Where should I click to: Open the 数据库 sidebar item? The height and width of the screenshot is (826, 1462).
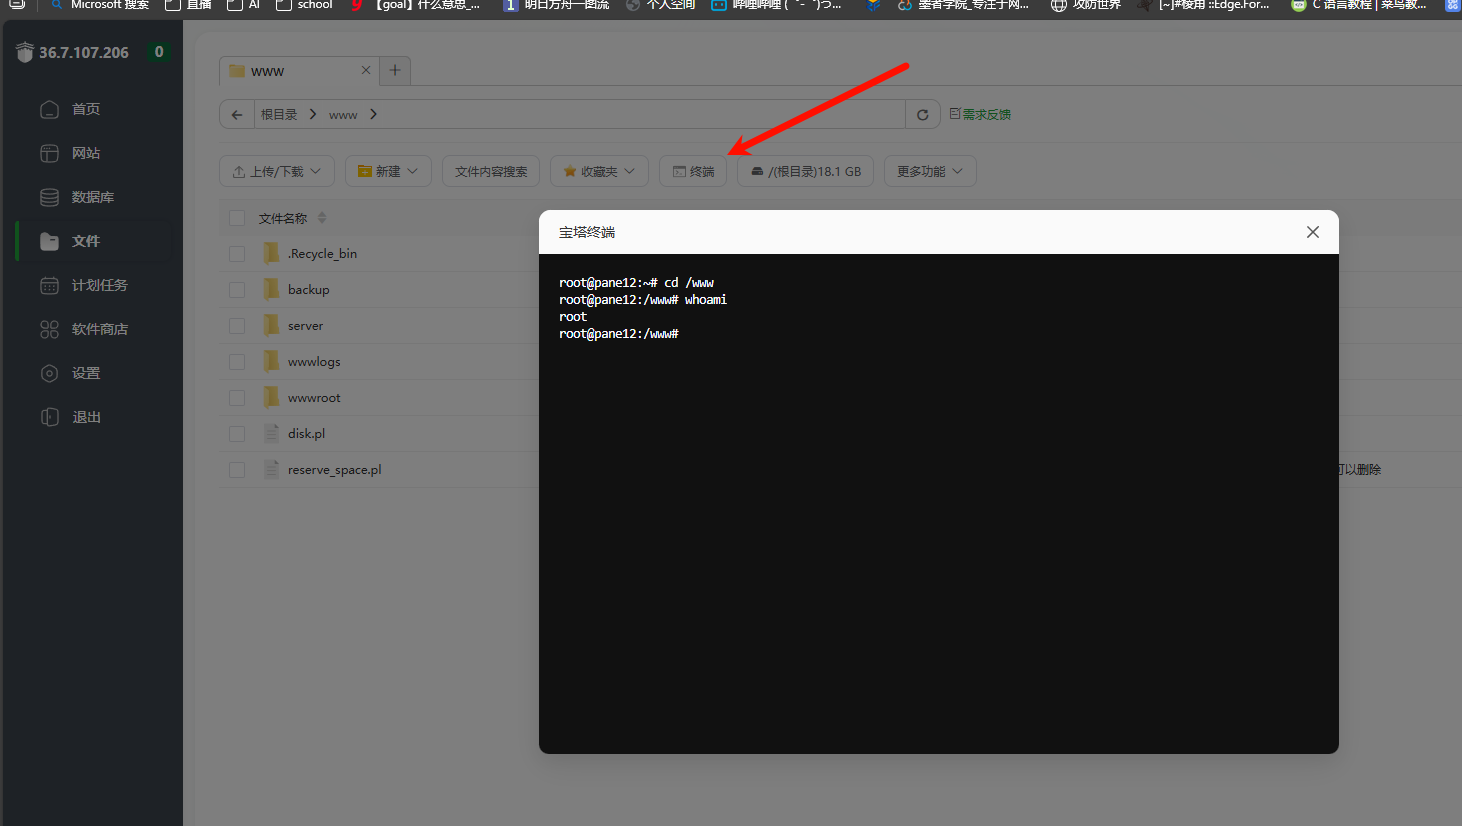point(92,197)
